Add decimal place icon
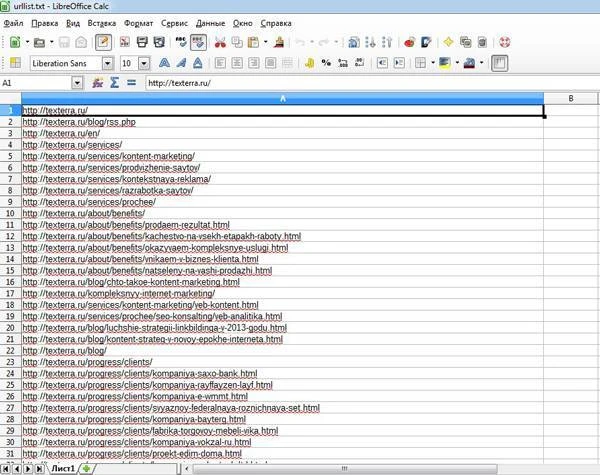Screen dimensions: 600x475 pos(343,63)
